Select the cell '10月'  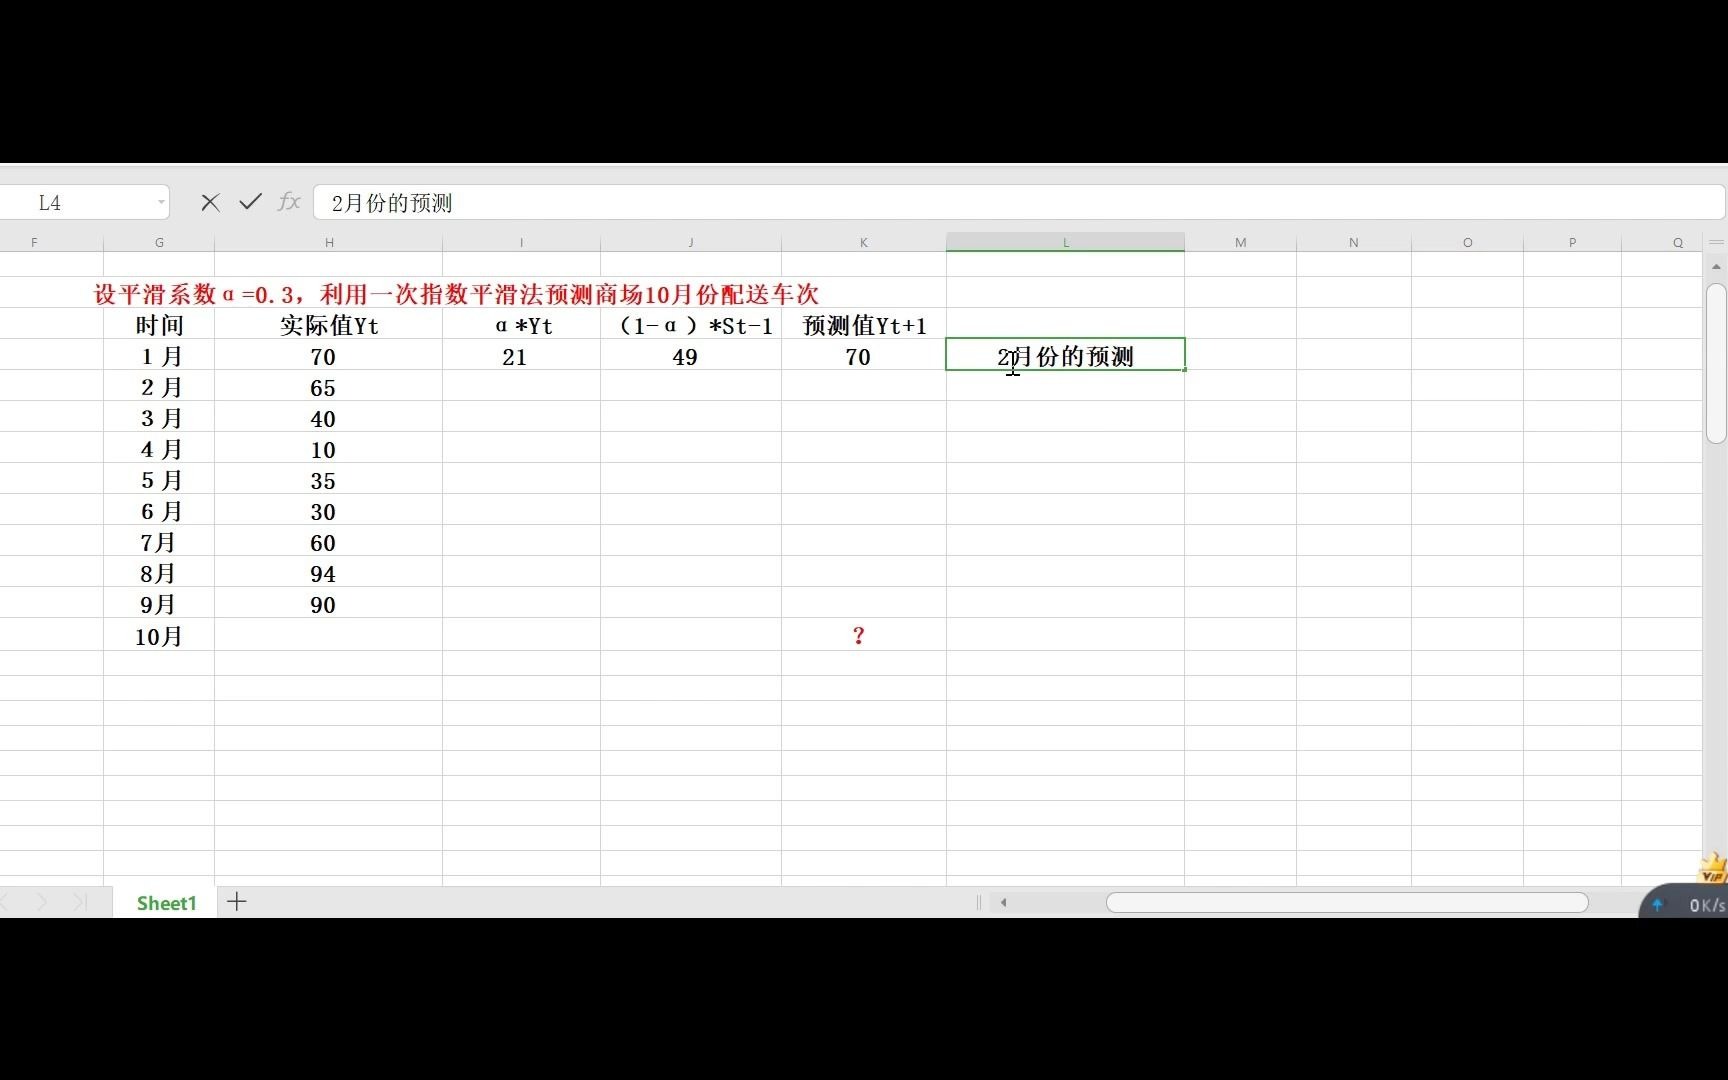click(x=159, y=636)
